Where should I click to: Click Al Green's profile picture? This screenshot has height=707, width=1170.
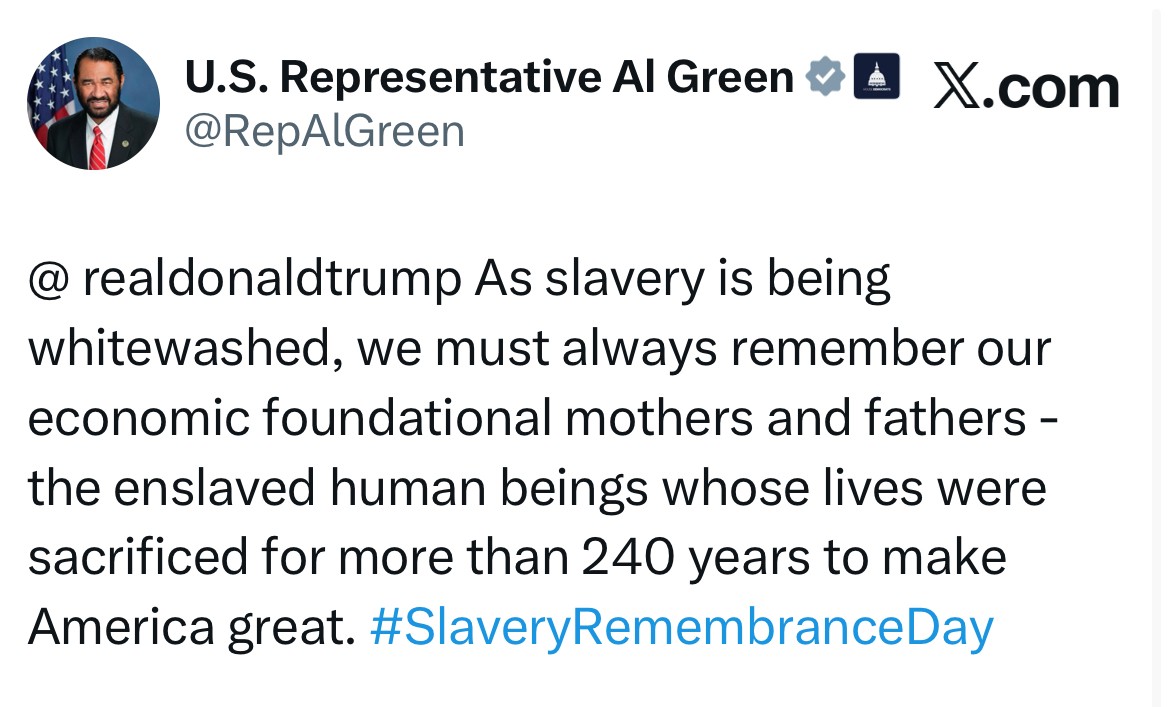click(x=93, y=103)
